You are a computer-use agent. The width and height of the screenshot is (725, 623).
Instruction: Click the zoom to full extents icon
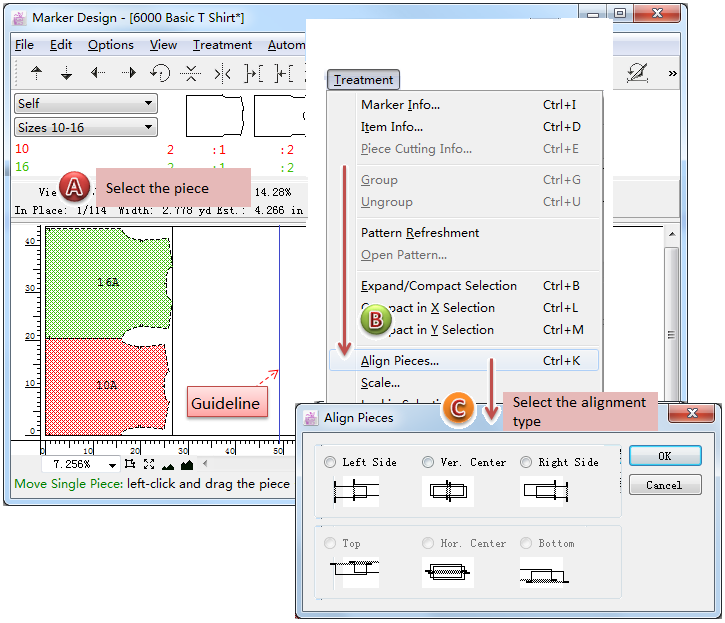149,465
